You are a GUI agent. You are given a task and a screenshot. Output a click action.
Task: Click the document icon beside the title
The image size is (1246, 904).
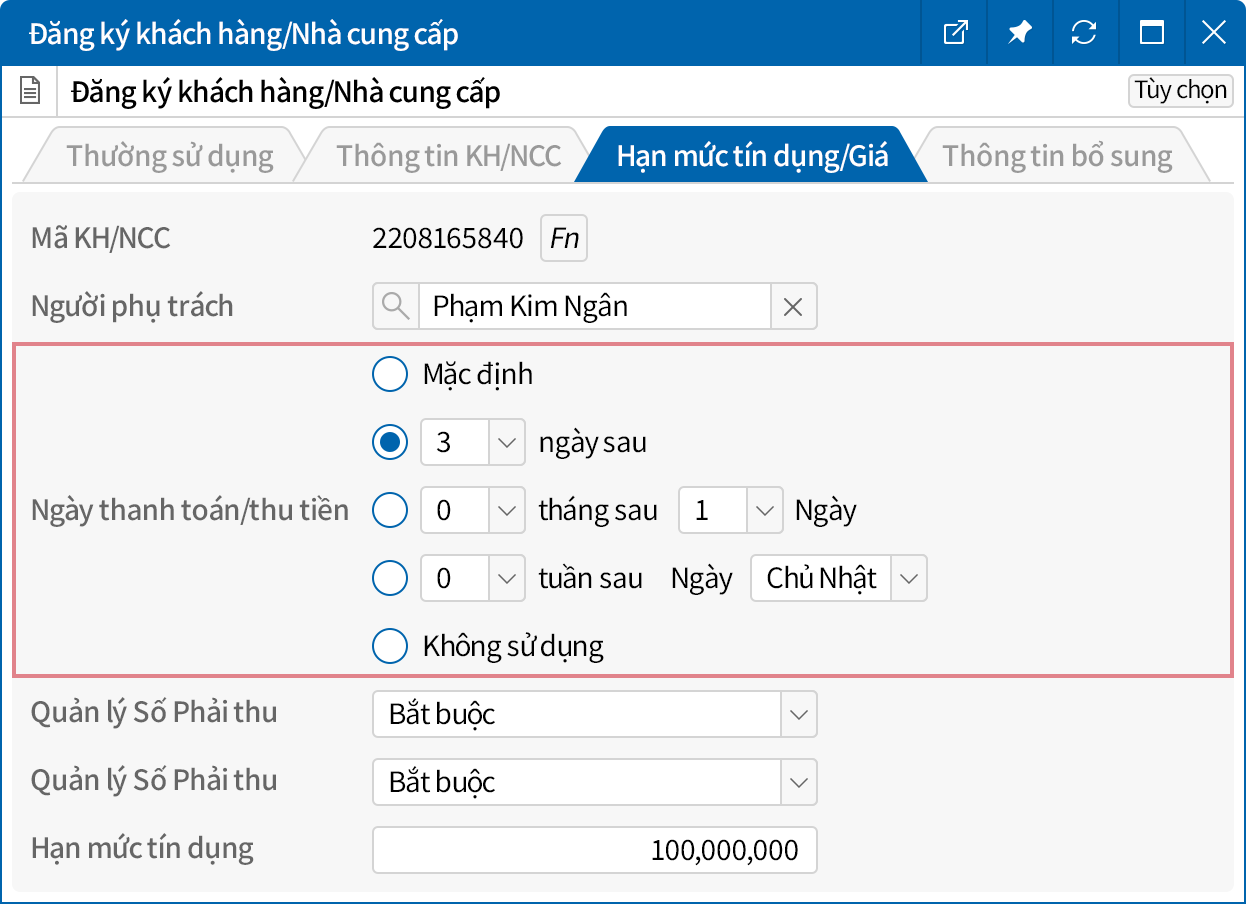pyautogui.click(x=31, y=92)
